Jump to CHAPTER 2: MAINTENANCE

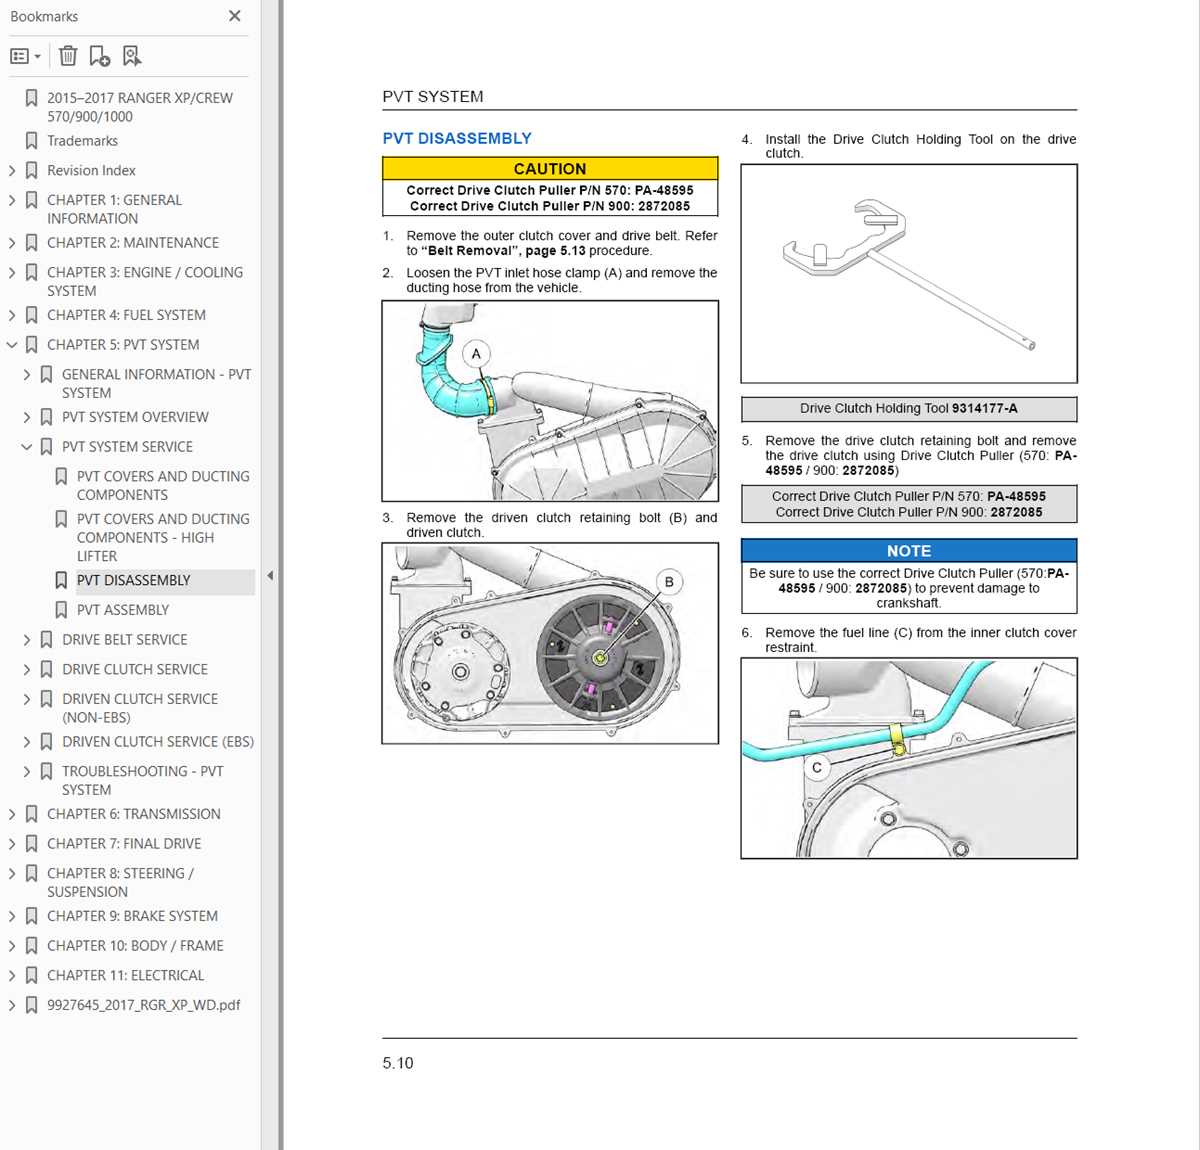(133, 243)
